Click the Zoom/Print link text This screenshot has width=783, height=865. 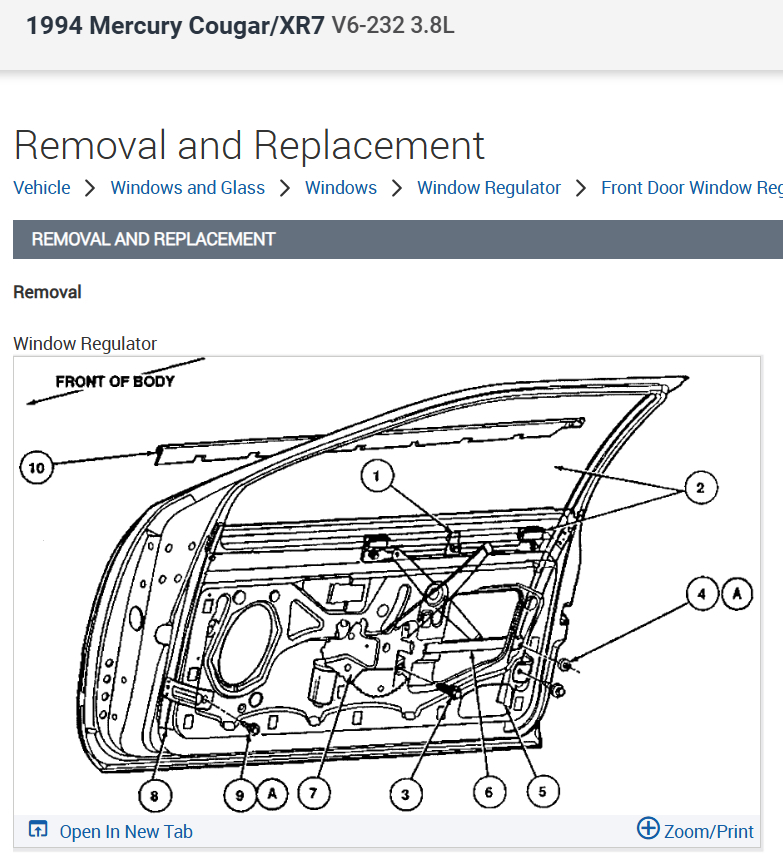click(x=709, y=831)
